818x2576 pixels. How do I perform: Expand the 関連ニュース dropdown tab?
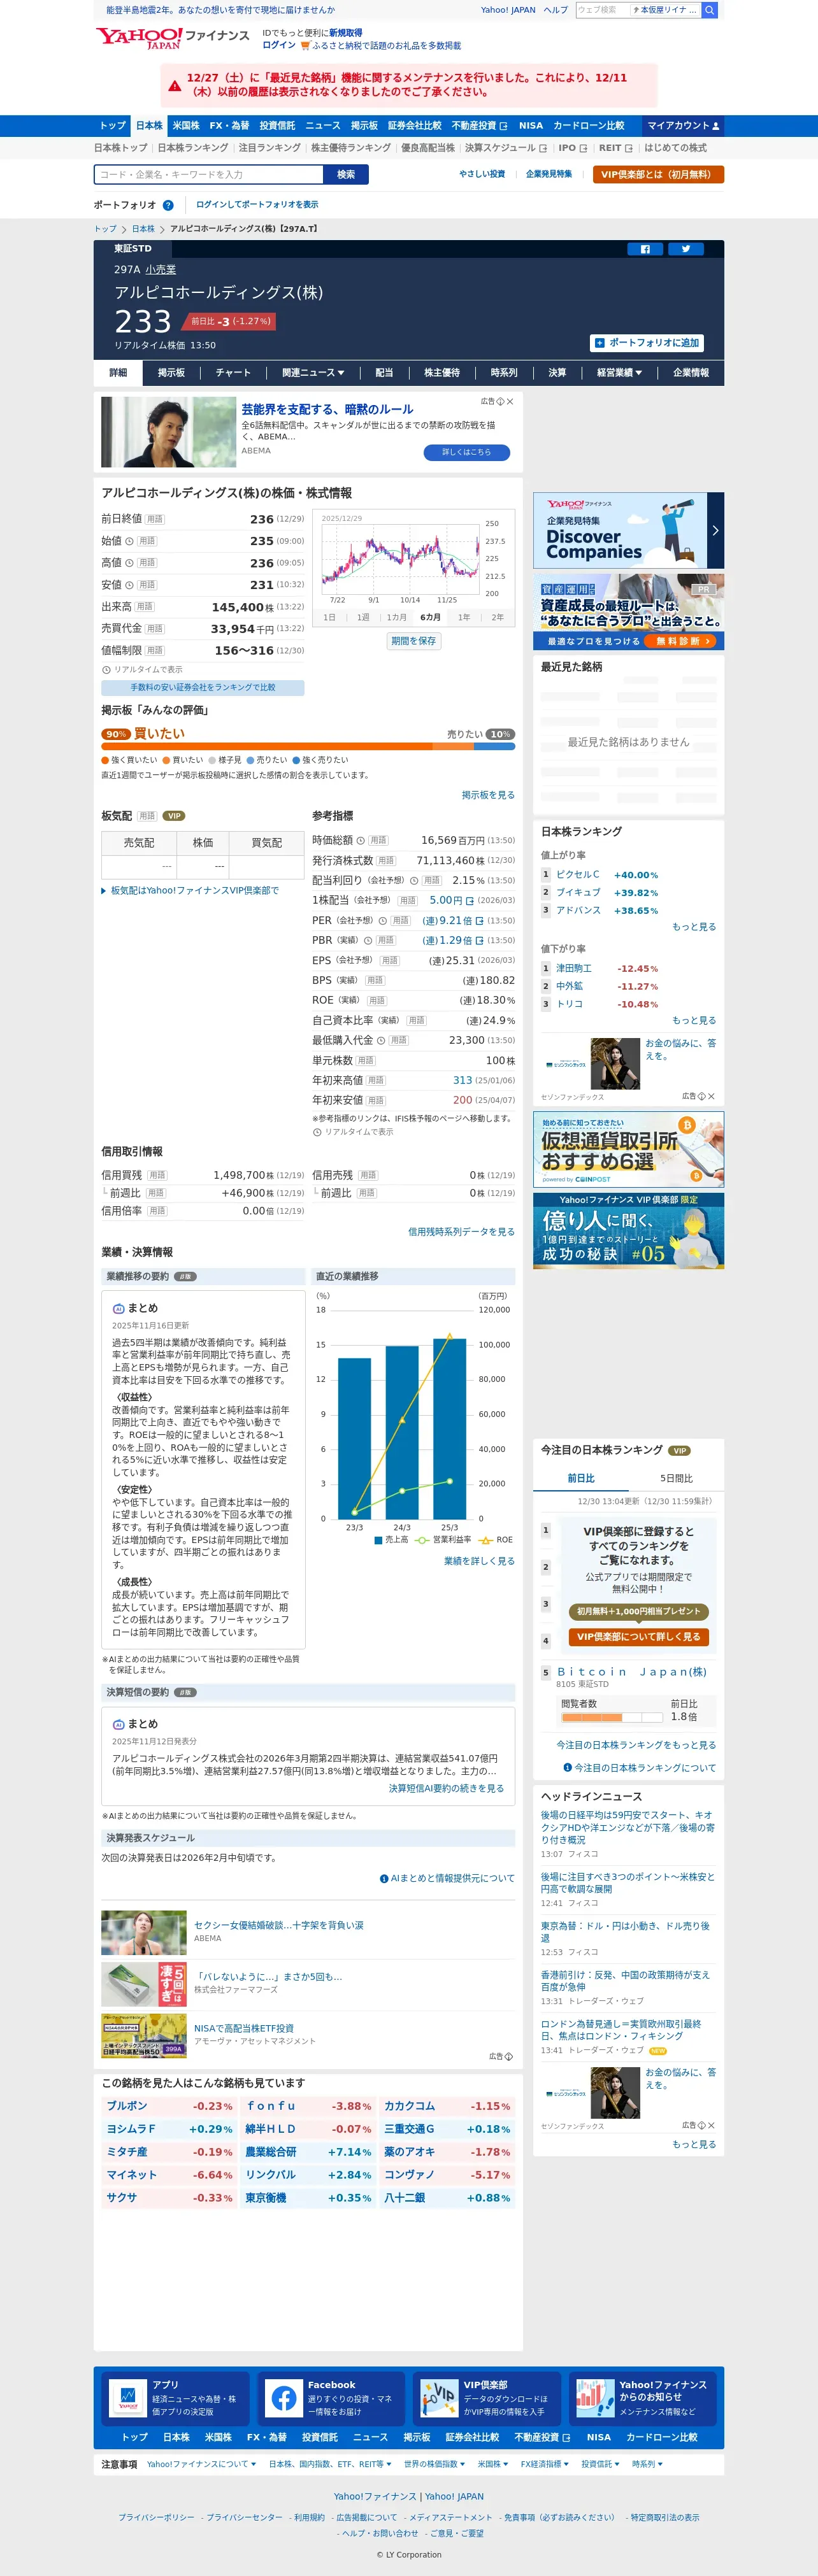(313, 373)
